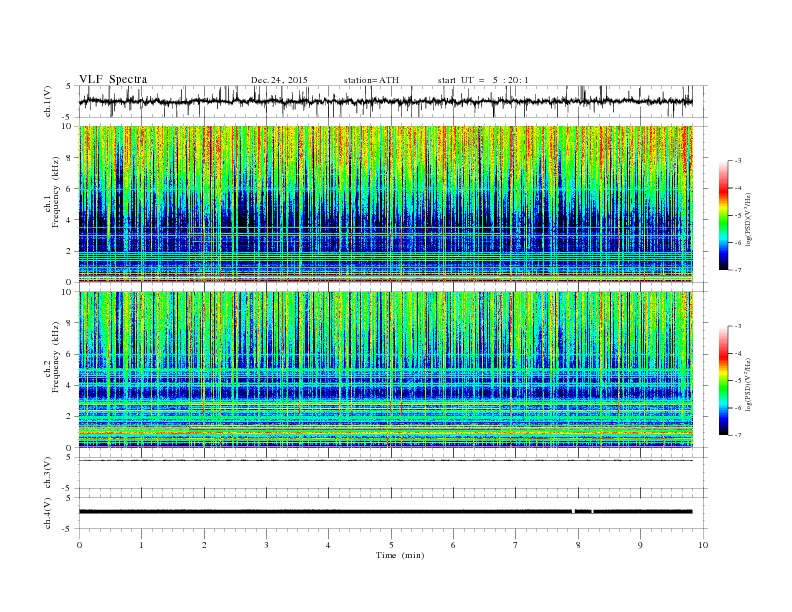Click the "10" minute tick label on time axis
This screenshot has width=792, height=612.
703,545
